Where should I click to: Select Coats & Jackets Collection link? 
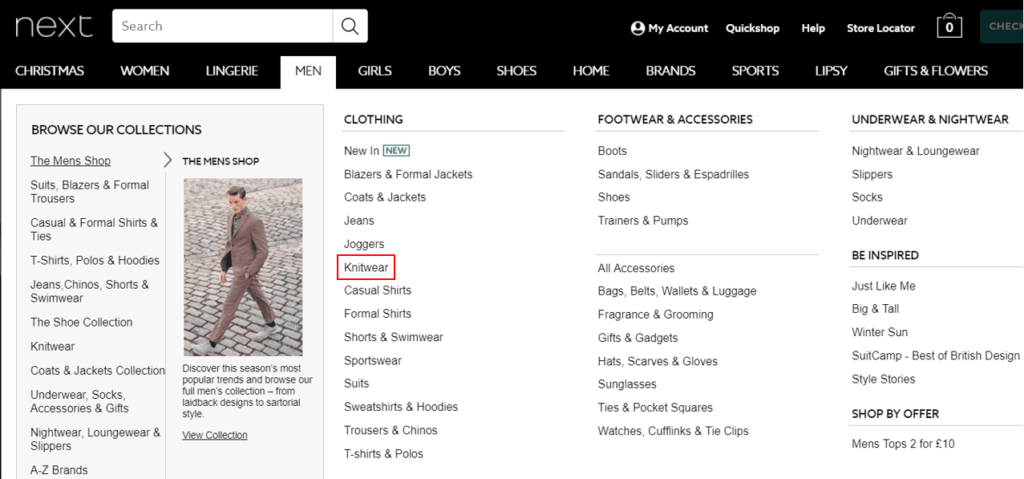(97, 371)
